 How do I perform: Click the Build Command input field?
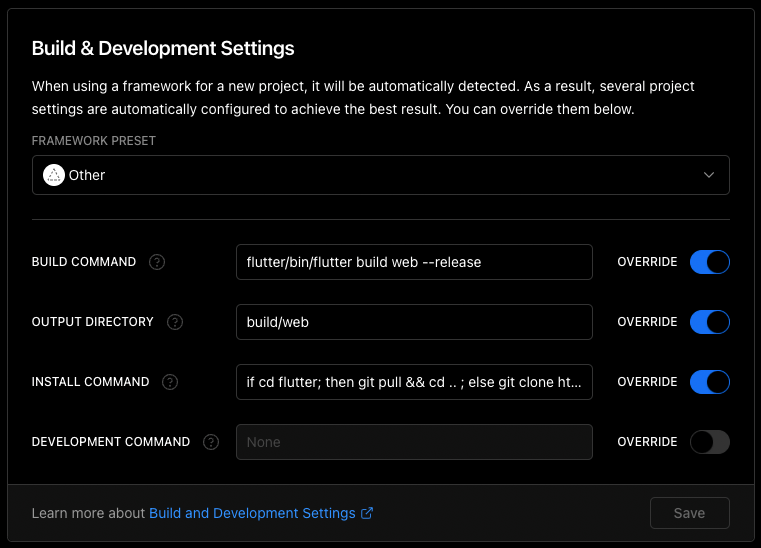414,262
